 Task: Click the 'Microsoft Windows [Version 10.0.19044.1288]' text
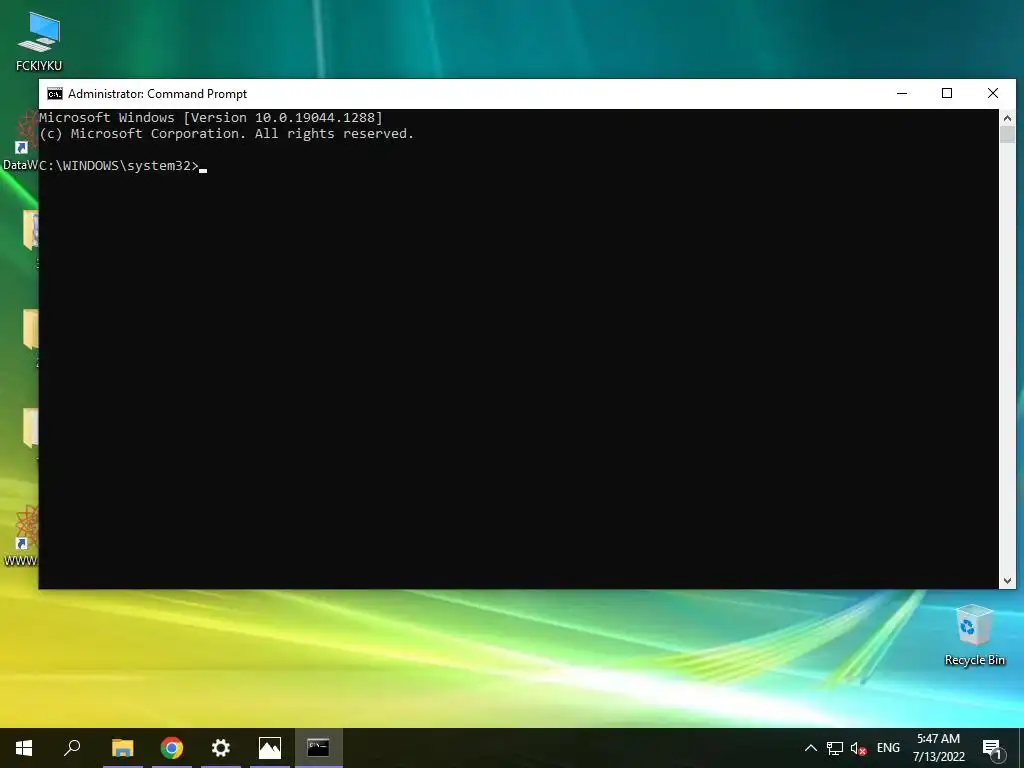[x=211, y=118]
